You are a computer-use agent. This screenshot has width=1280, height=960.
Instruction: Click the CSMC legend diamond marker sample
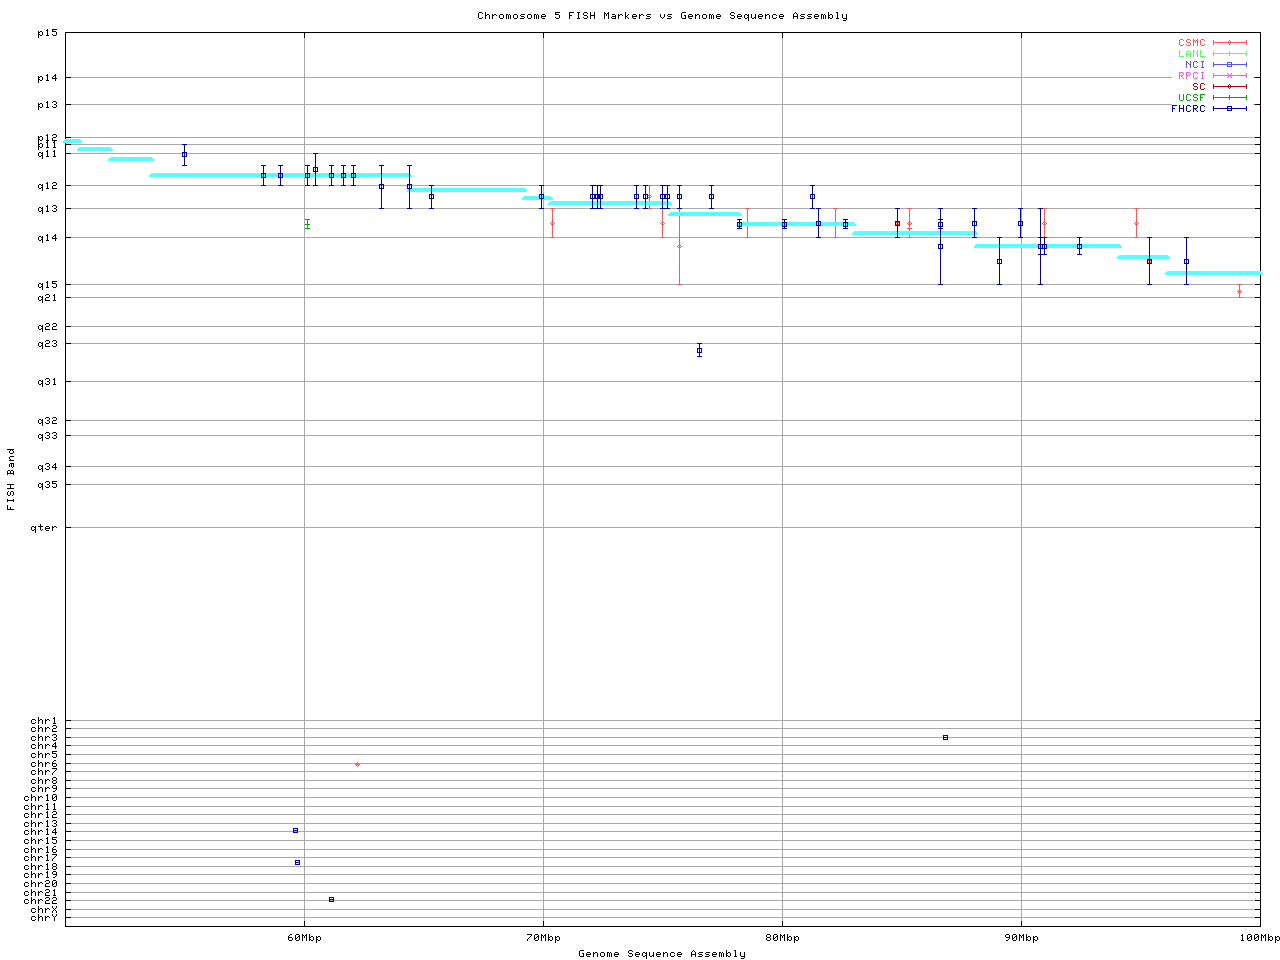(1229, 43)
